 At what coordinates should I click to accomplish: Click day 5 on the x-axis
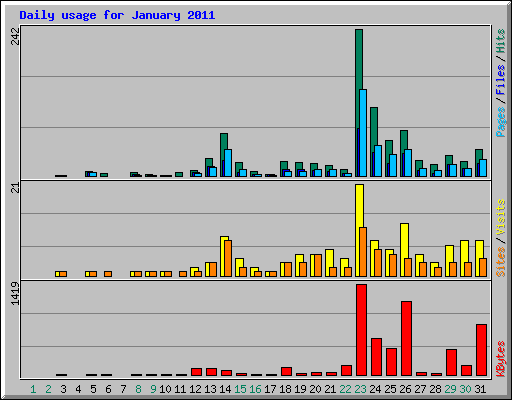tap(93, 389)
